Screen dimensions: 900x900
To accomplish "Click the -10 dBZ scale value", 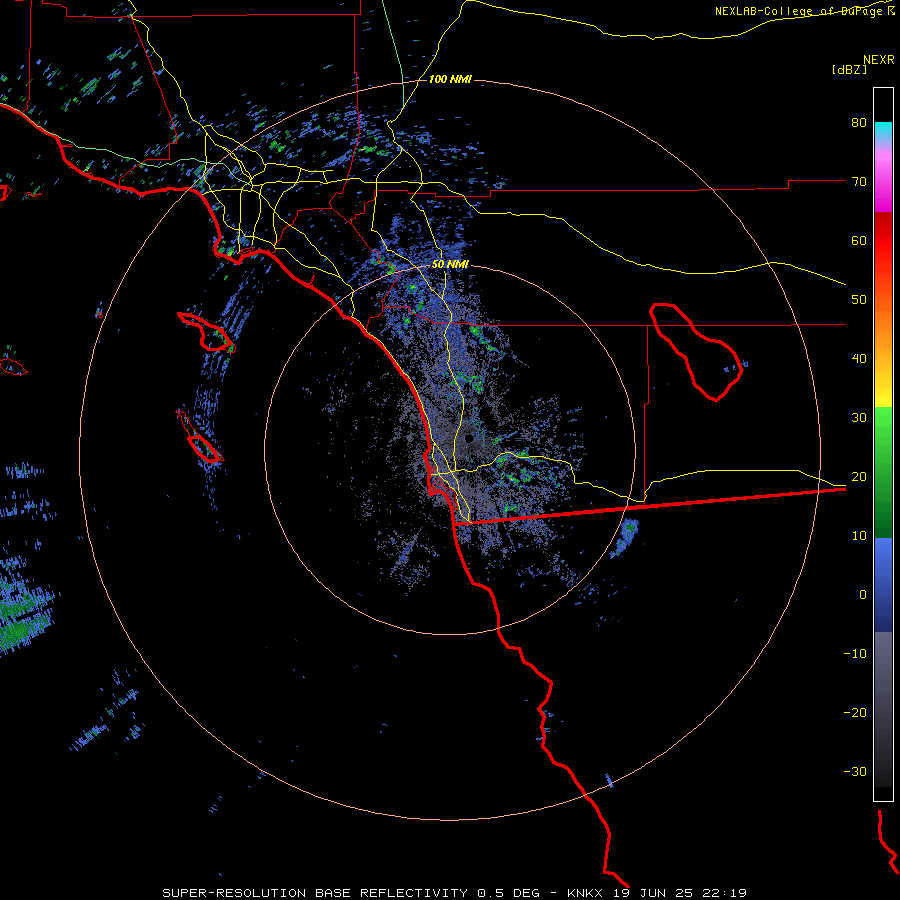I will click(x=855, y=654).
